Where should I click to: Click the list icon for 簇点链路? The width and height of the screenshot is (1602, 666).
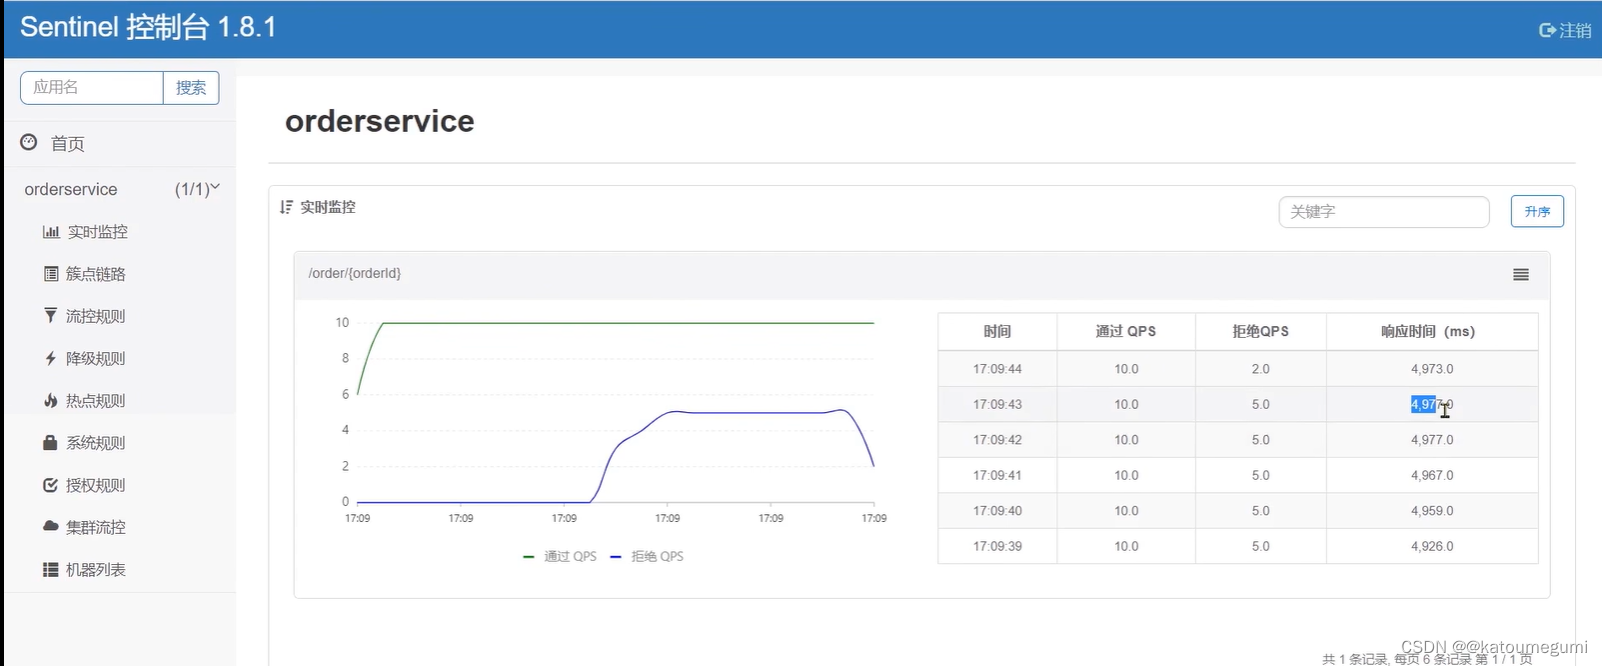pos(51,273)
